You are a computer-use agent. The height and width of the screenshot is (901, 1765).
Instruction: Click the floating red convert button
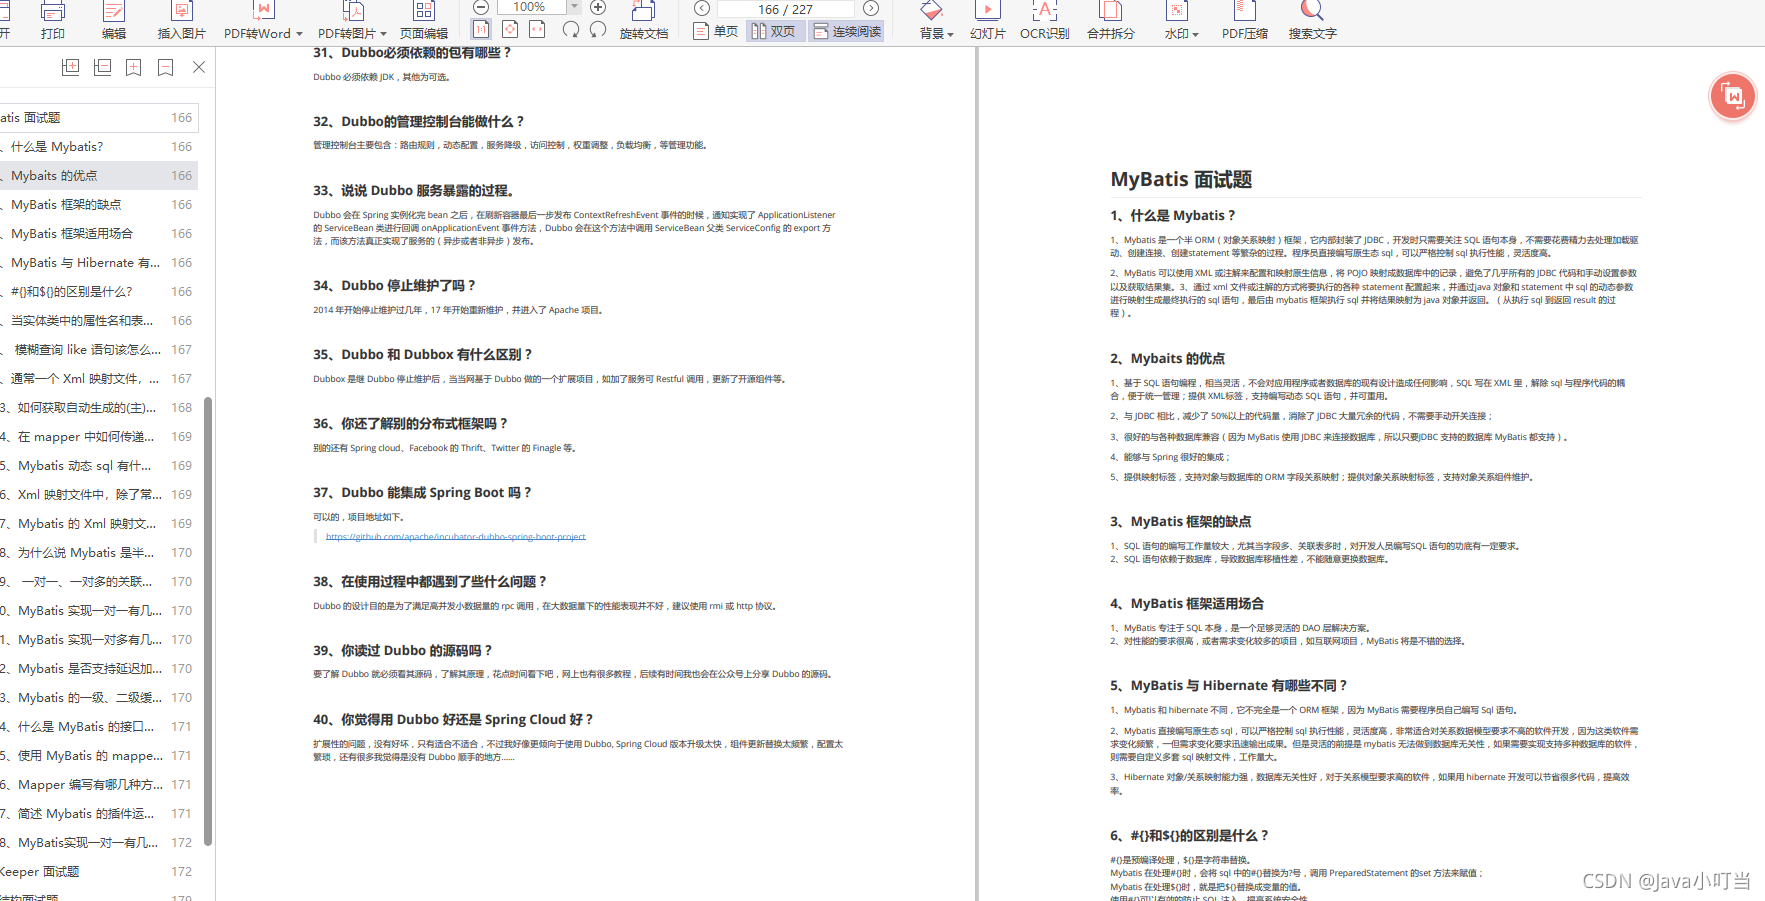coord(1733,96)
